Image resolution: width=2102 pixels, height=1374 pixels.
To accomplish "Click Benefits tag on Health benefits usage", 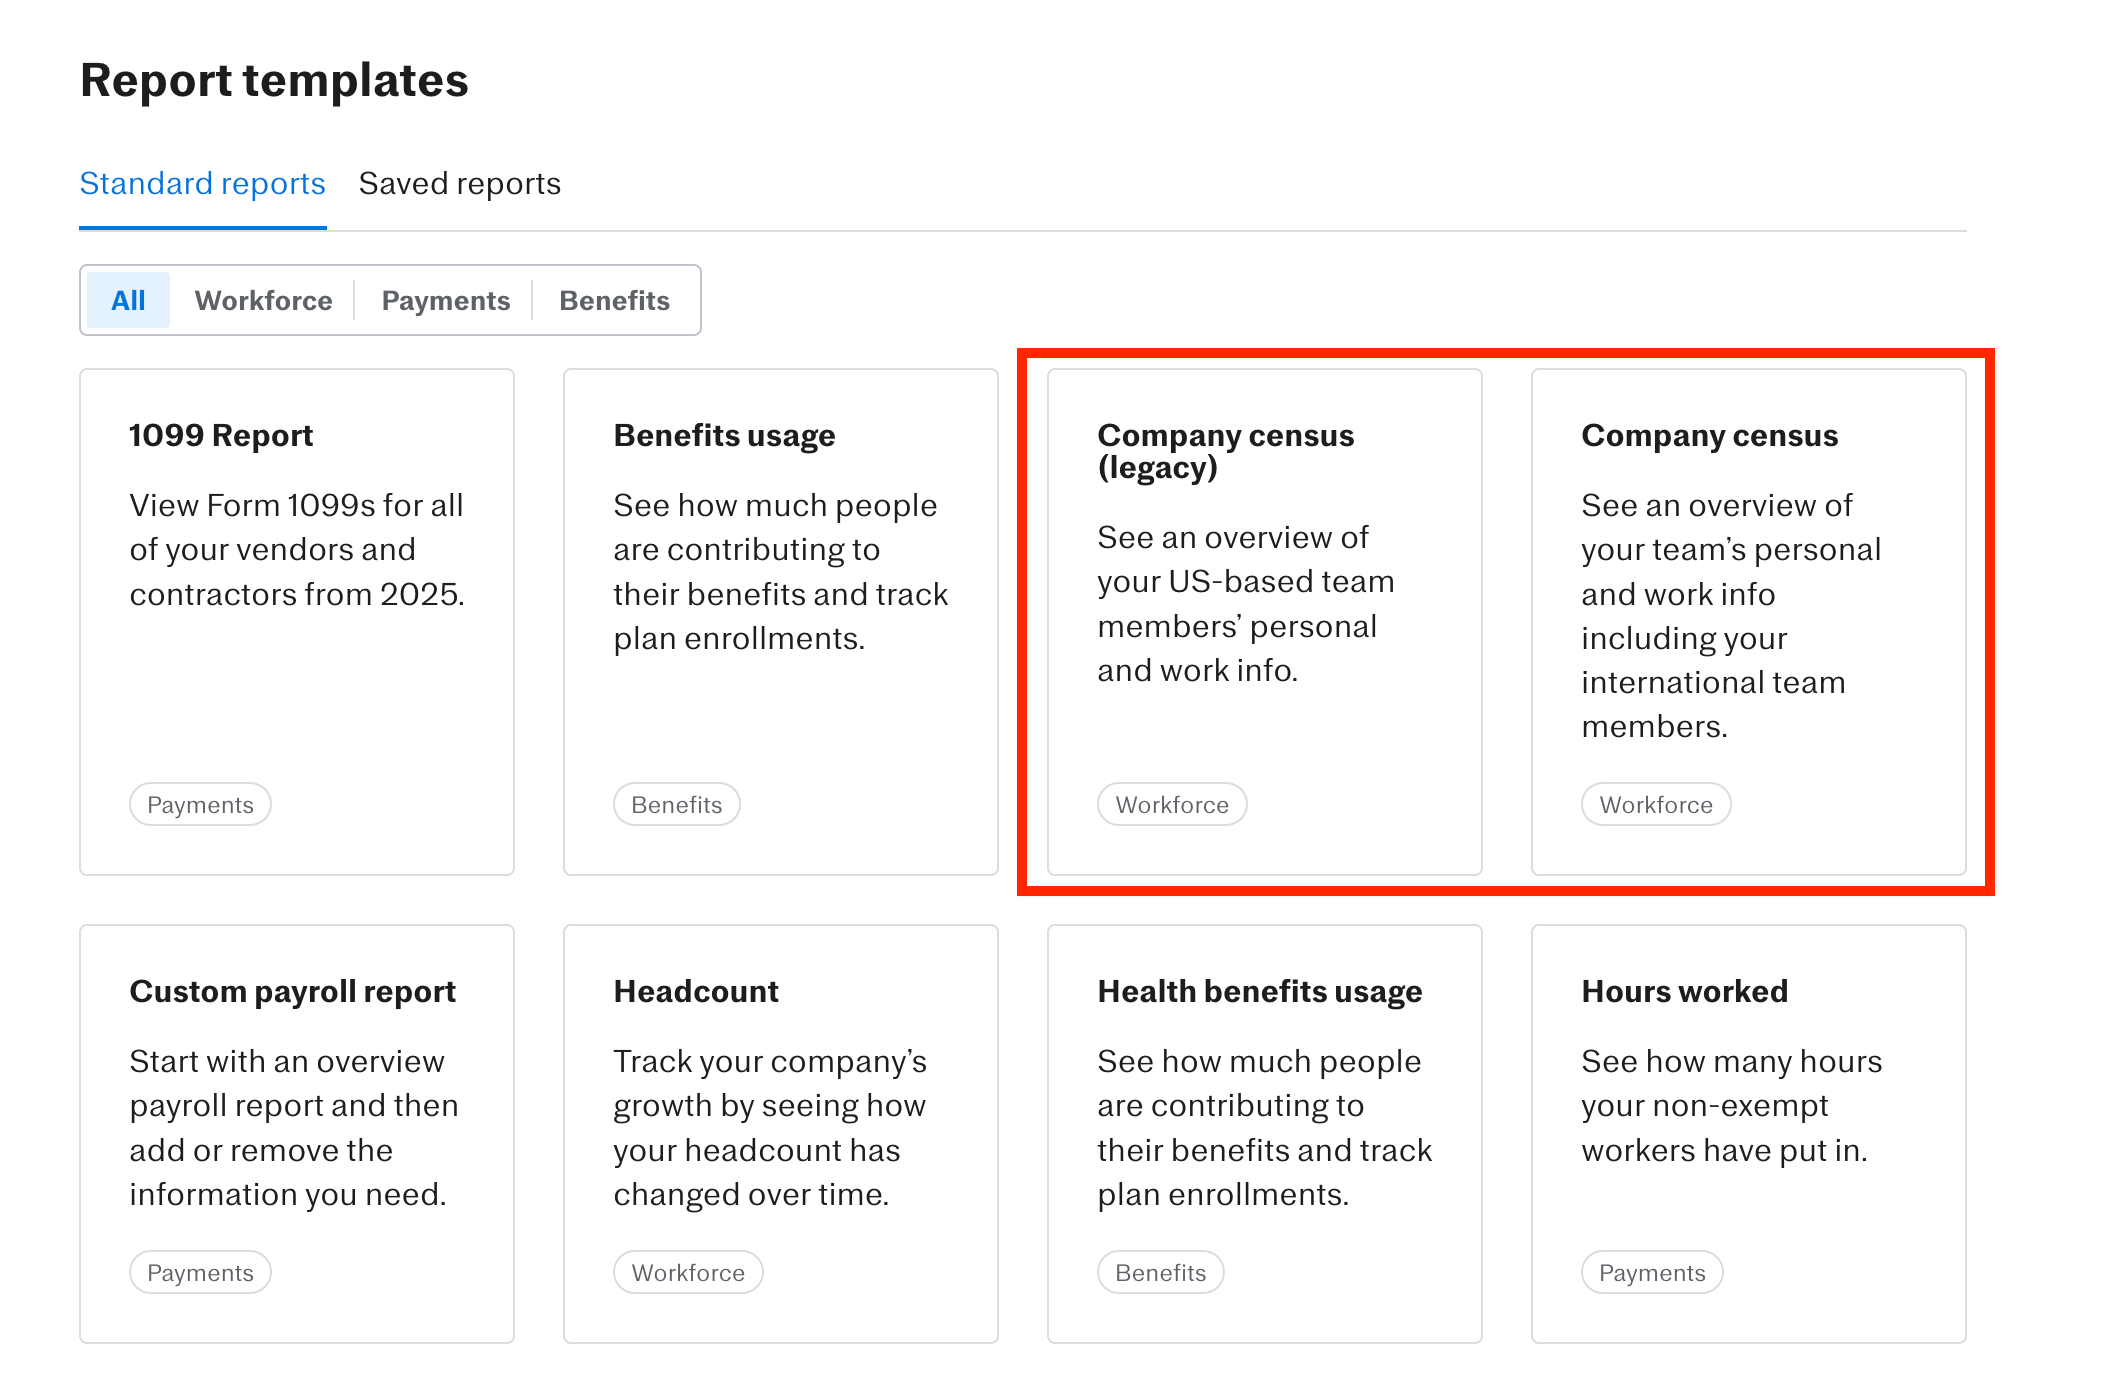I will tap(1160, 1273).
